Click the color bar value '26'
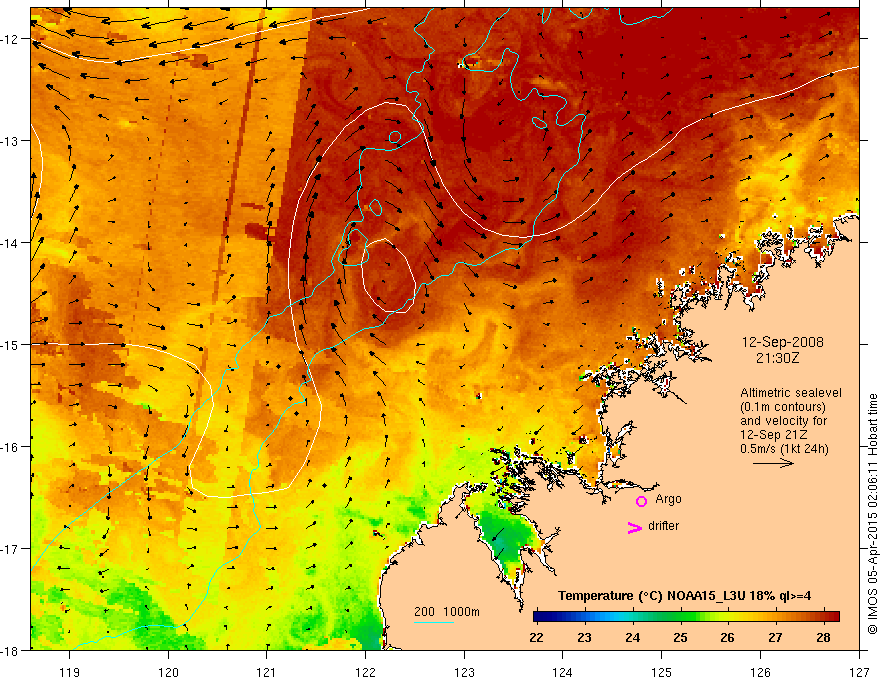This screenshot has height=680, width=880. [x=727, y=638]
